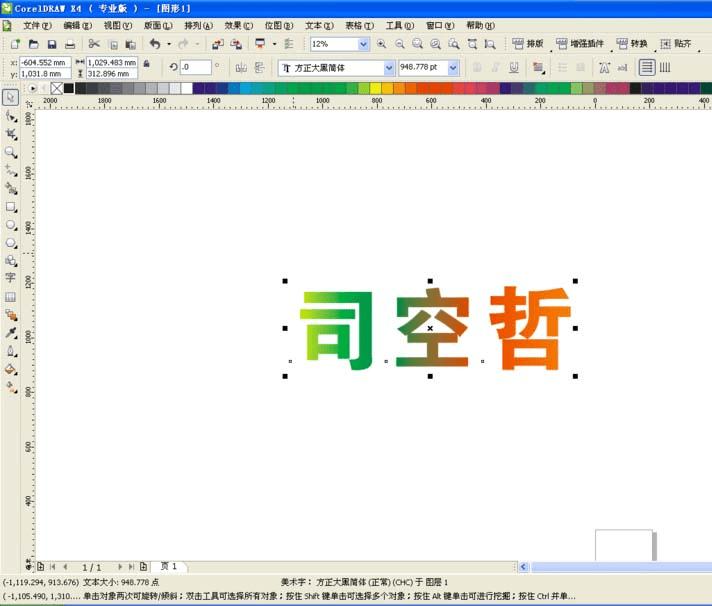Select the Crop tool

pos(10,134)
